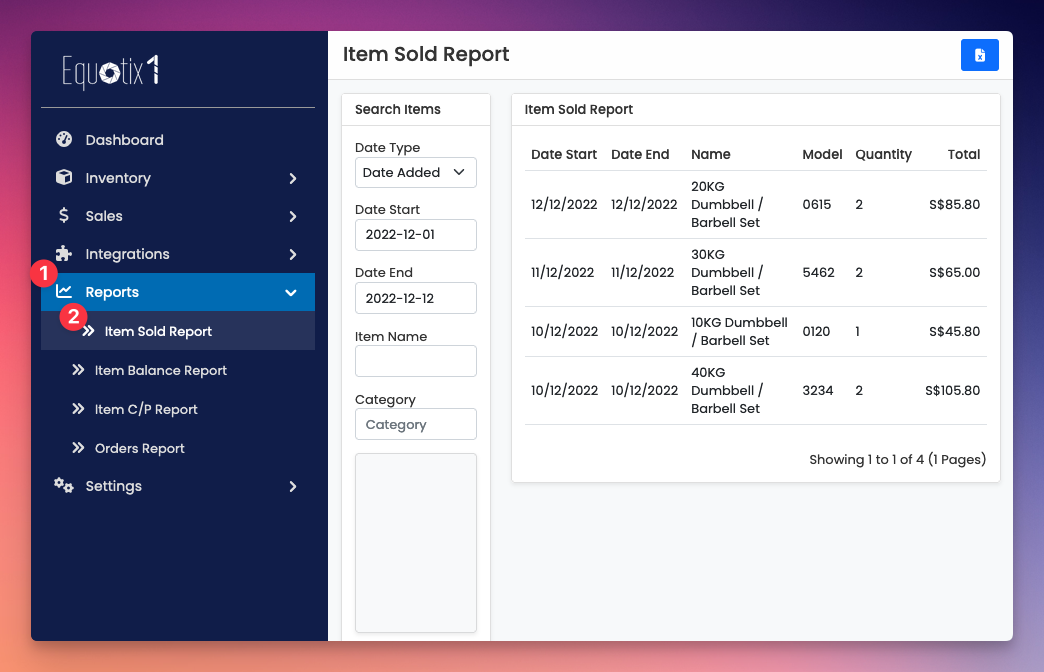1044x672 pixels.
Task: Click the Dashboard gauge icon
Action: [64, 140]
